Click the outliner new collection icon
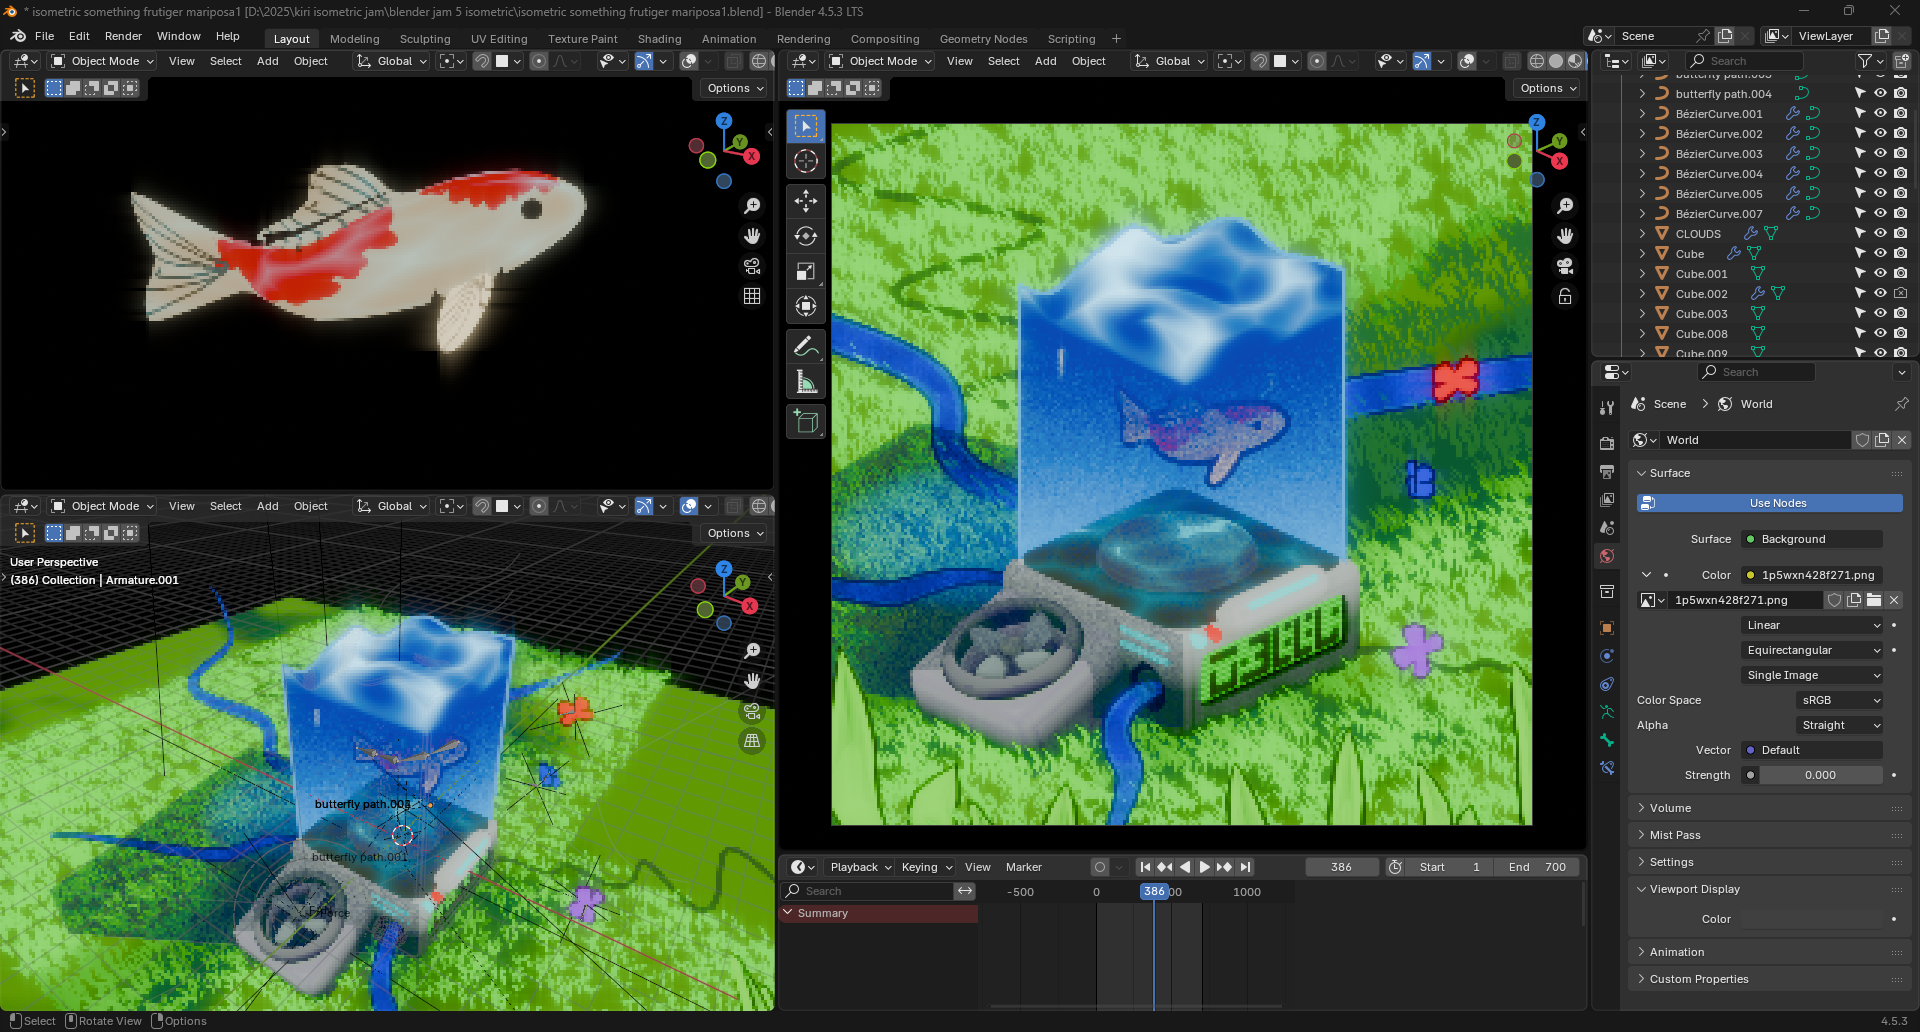This screenshot has height=1032, width=1920. 1901,61
